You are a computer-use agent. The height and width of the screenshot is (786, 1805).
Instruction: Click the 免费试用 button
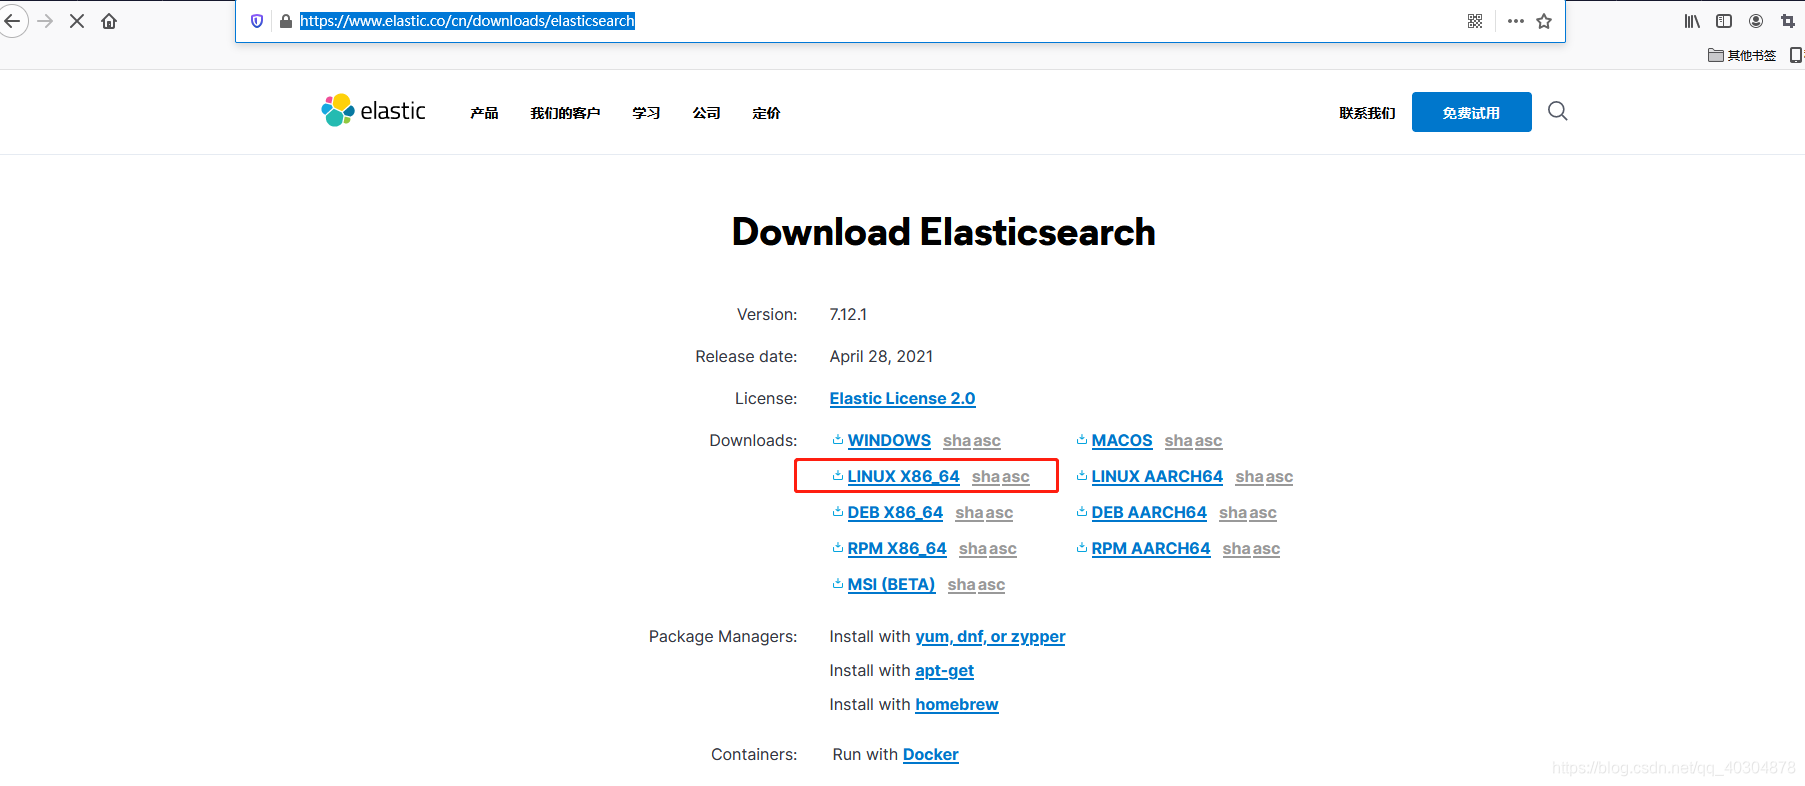(1471, 112)
